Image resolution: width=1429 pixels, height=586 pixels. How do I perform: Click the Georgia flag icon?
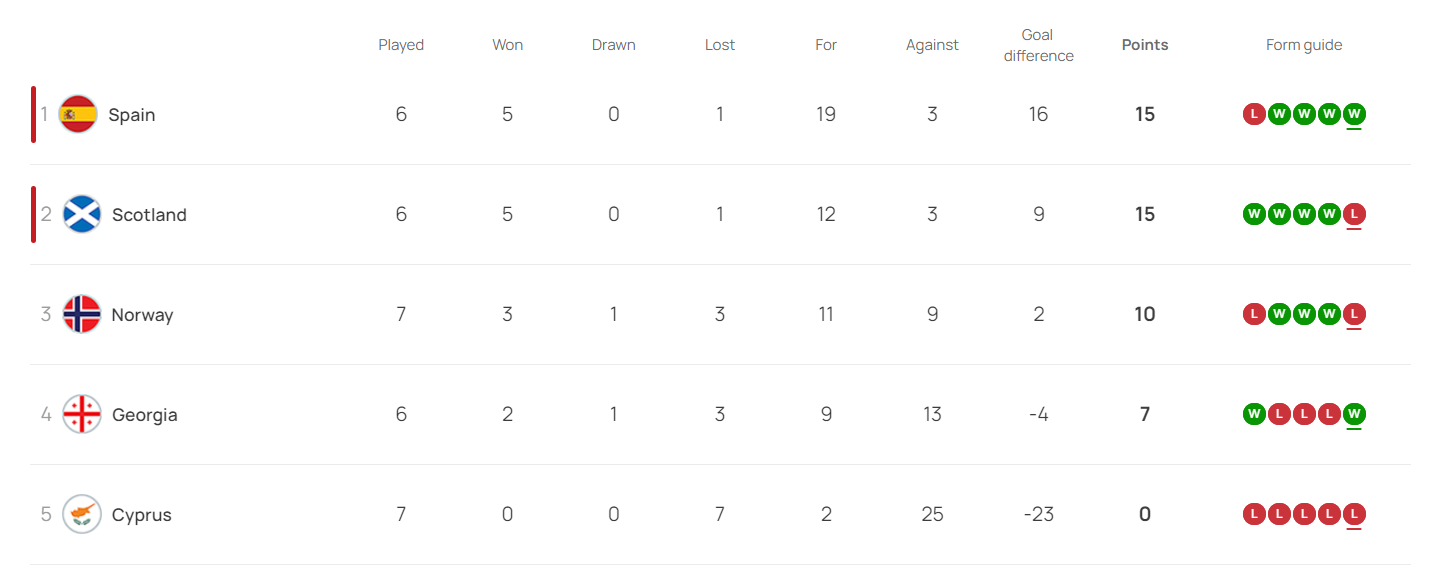point(82,415)
